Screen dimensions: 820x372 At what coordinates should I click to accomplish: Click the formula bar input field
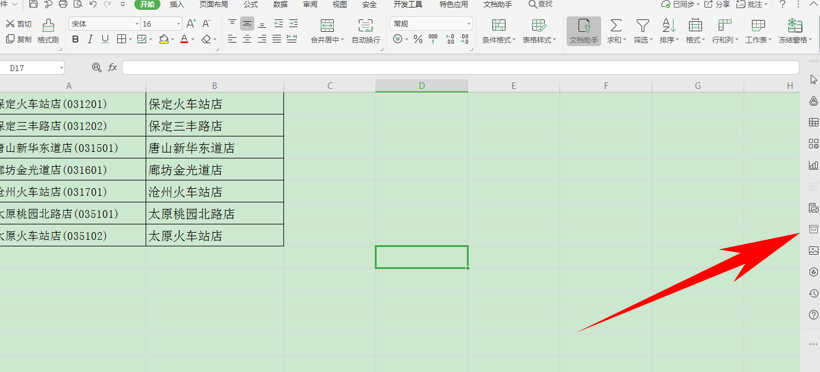[x=460, y=67]
